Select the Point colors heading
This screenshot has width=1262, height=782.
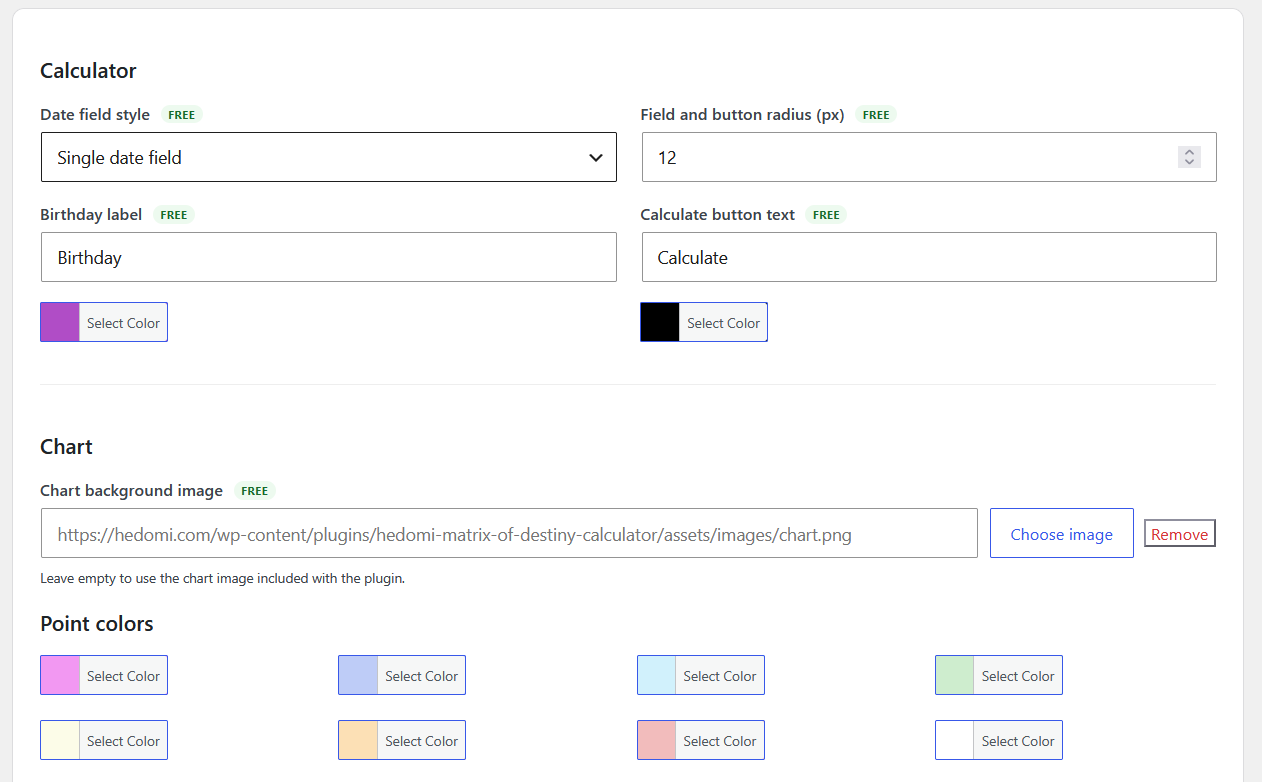point(97,624)
